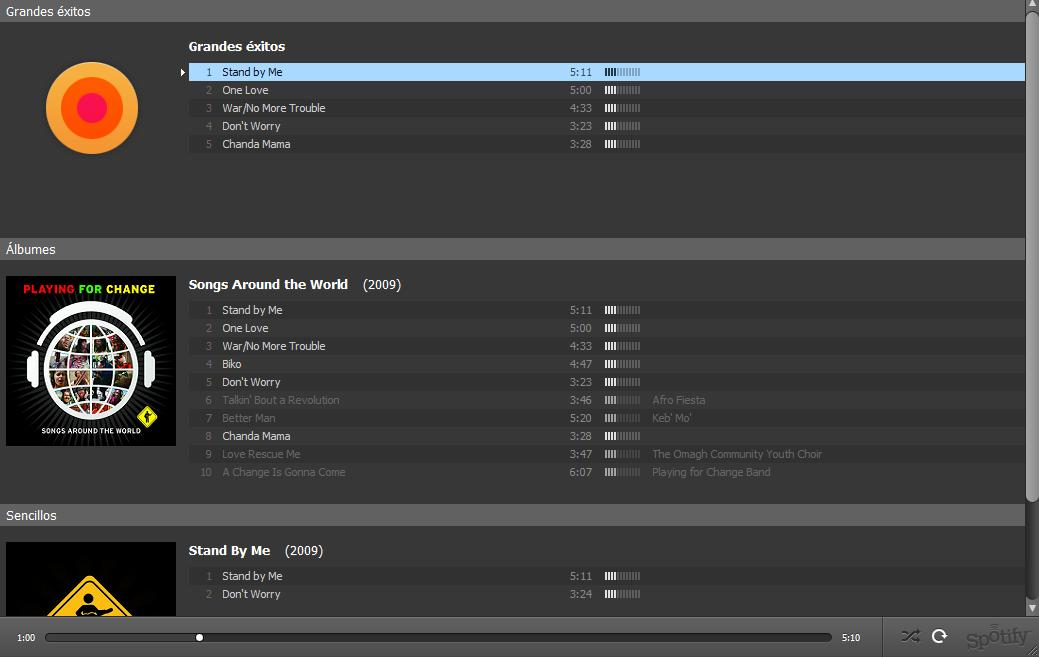Select Don't Worry in the Stand By Me single
Viewport: 1039px width, 657px height.
point(606,594)
